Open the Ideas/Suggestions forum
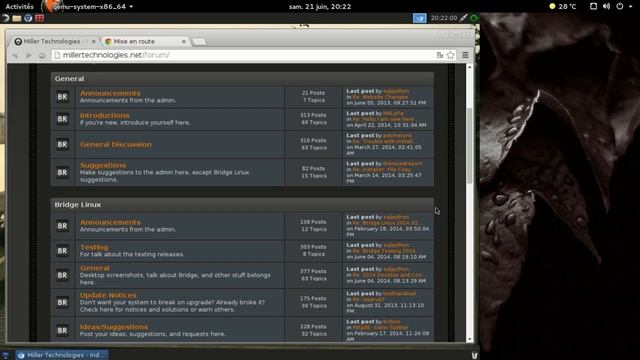The image size is (640, 360). (x=114, y=327)
